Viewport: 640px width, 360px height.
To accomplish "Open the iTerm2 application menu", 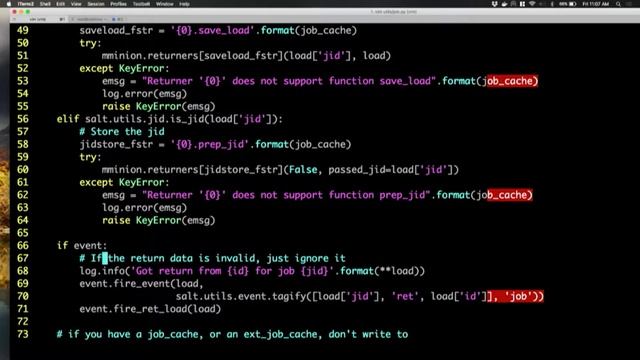I will 25,4.
